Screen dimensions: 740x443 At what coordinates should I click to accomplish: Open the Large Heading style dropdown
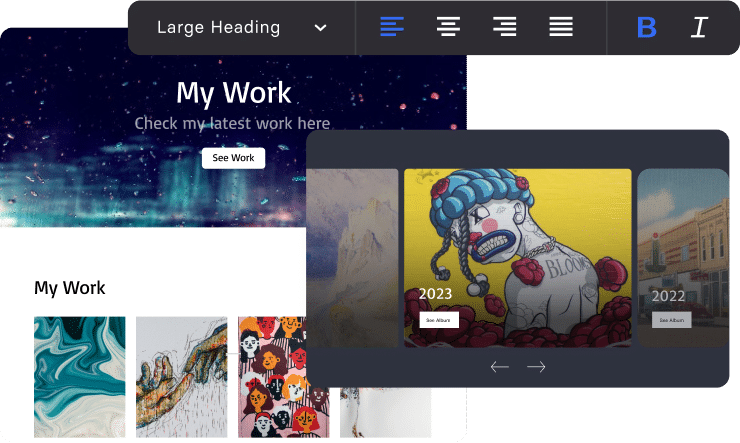tap(242, 27)
